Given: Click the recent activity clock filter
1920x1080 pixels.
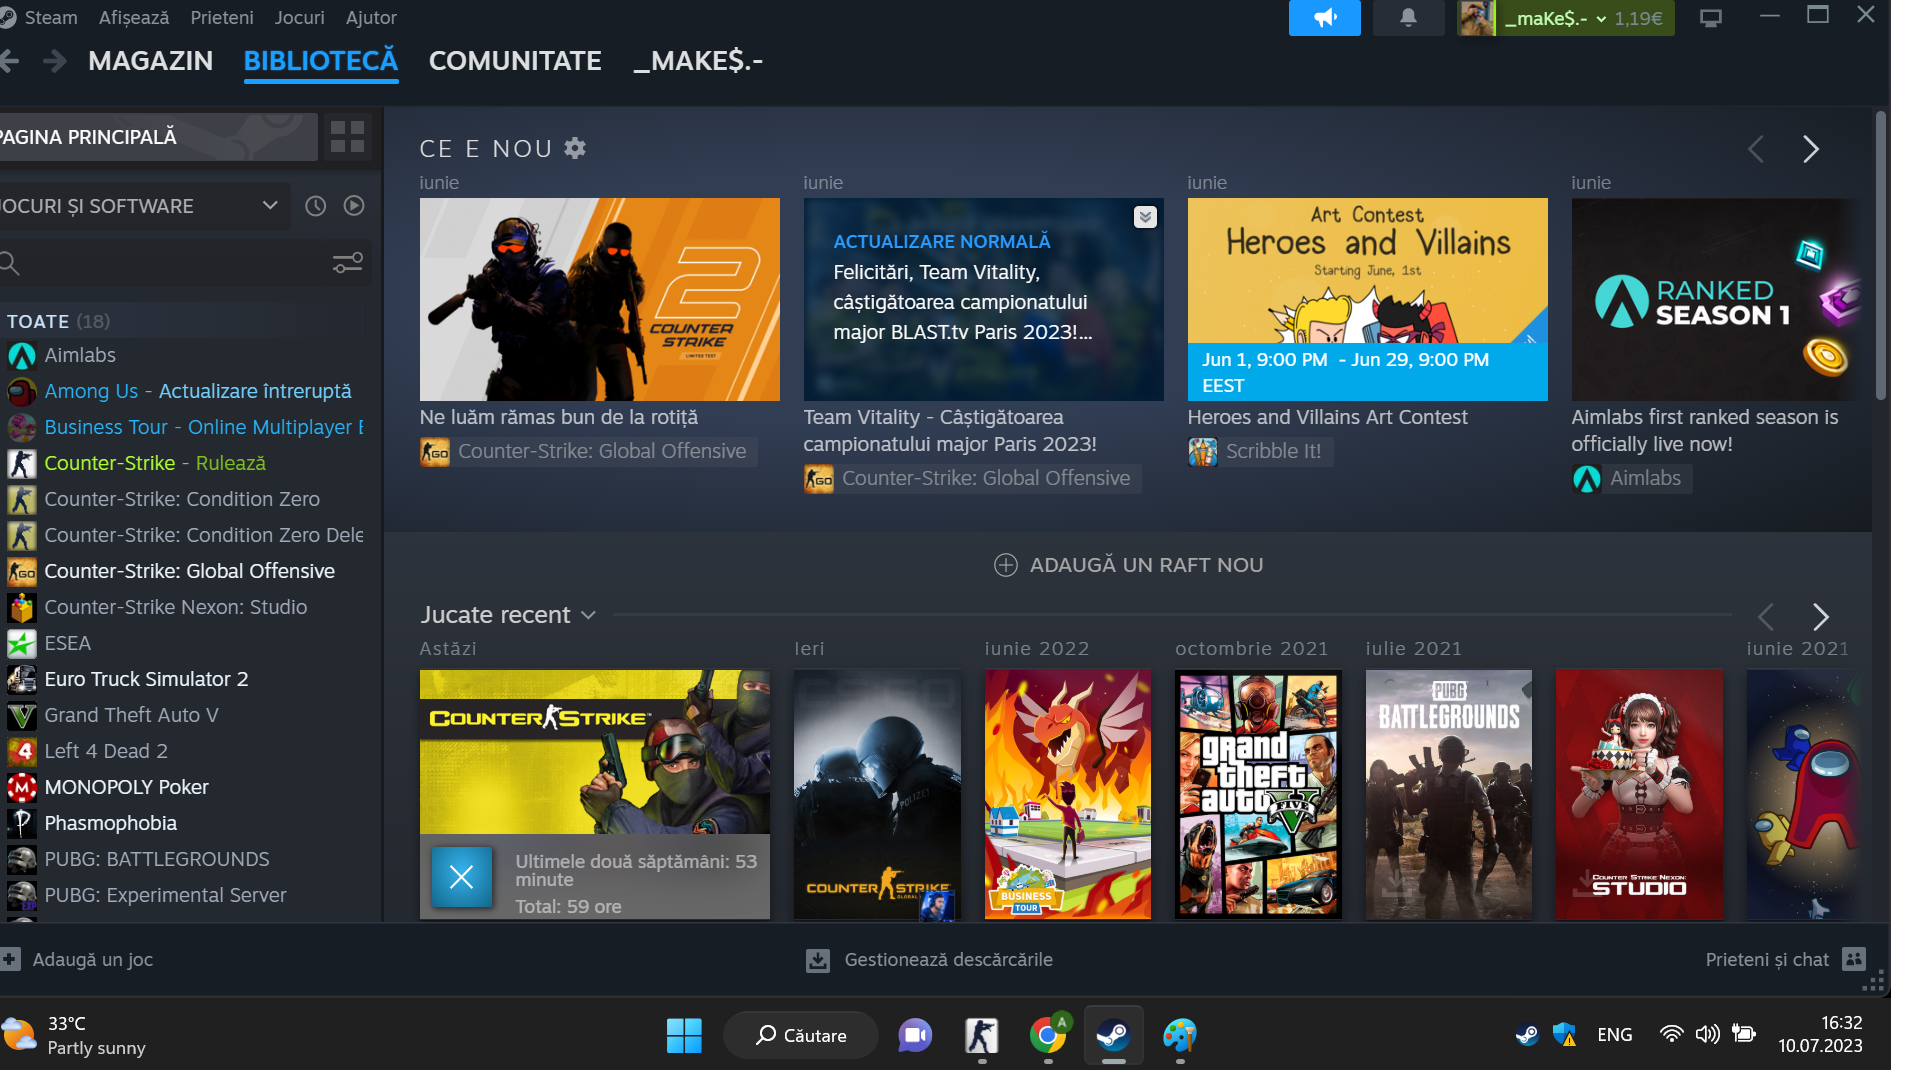Looking at the screenshot, I should tap(315, 206).
